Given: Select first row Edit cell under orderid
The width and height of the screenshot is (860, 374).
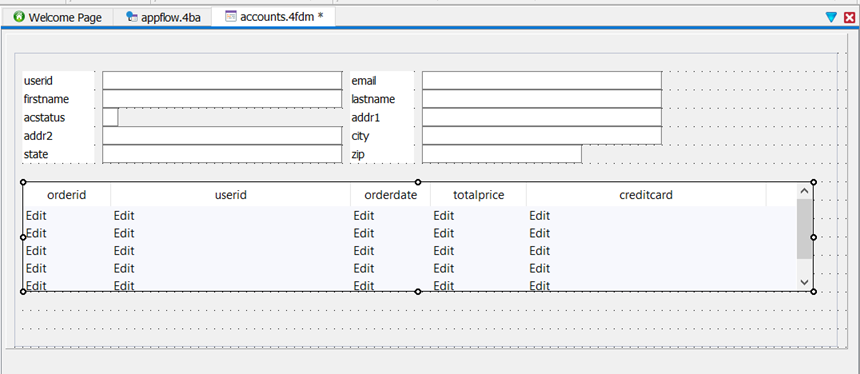Looking at the screenshot, I should tap(36, 216).
